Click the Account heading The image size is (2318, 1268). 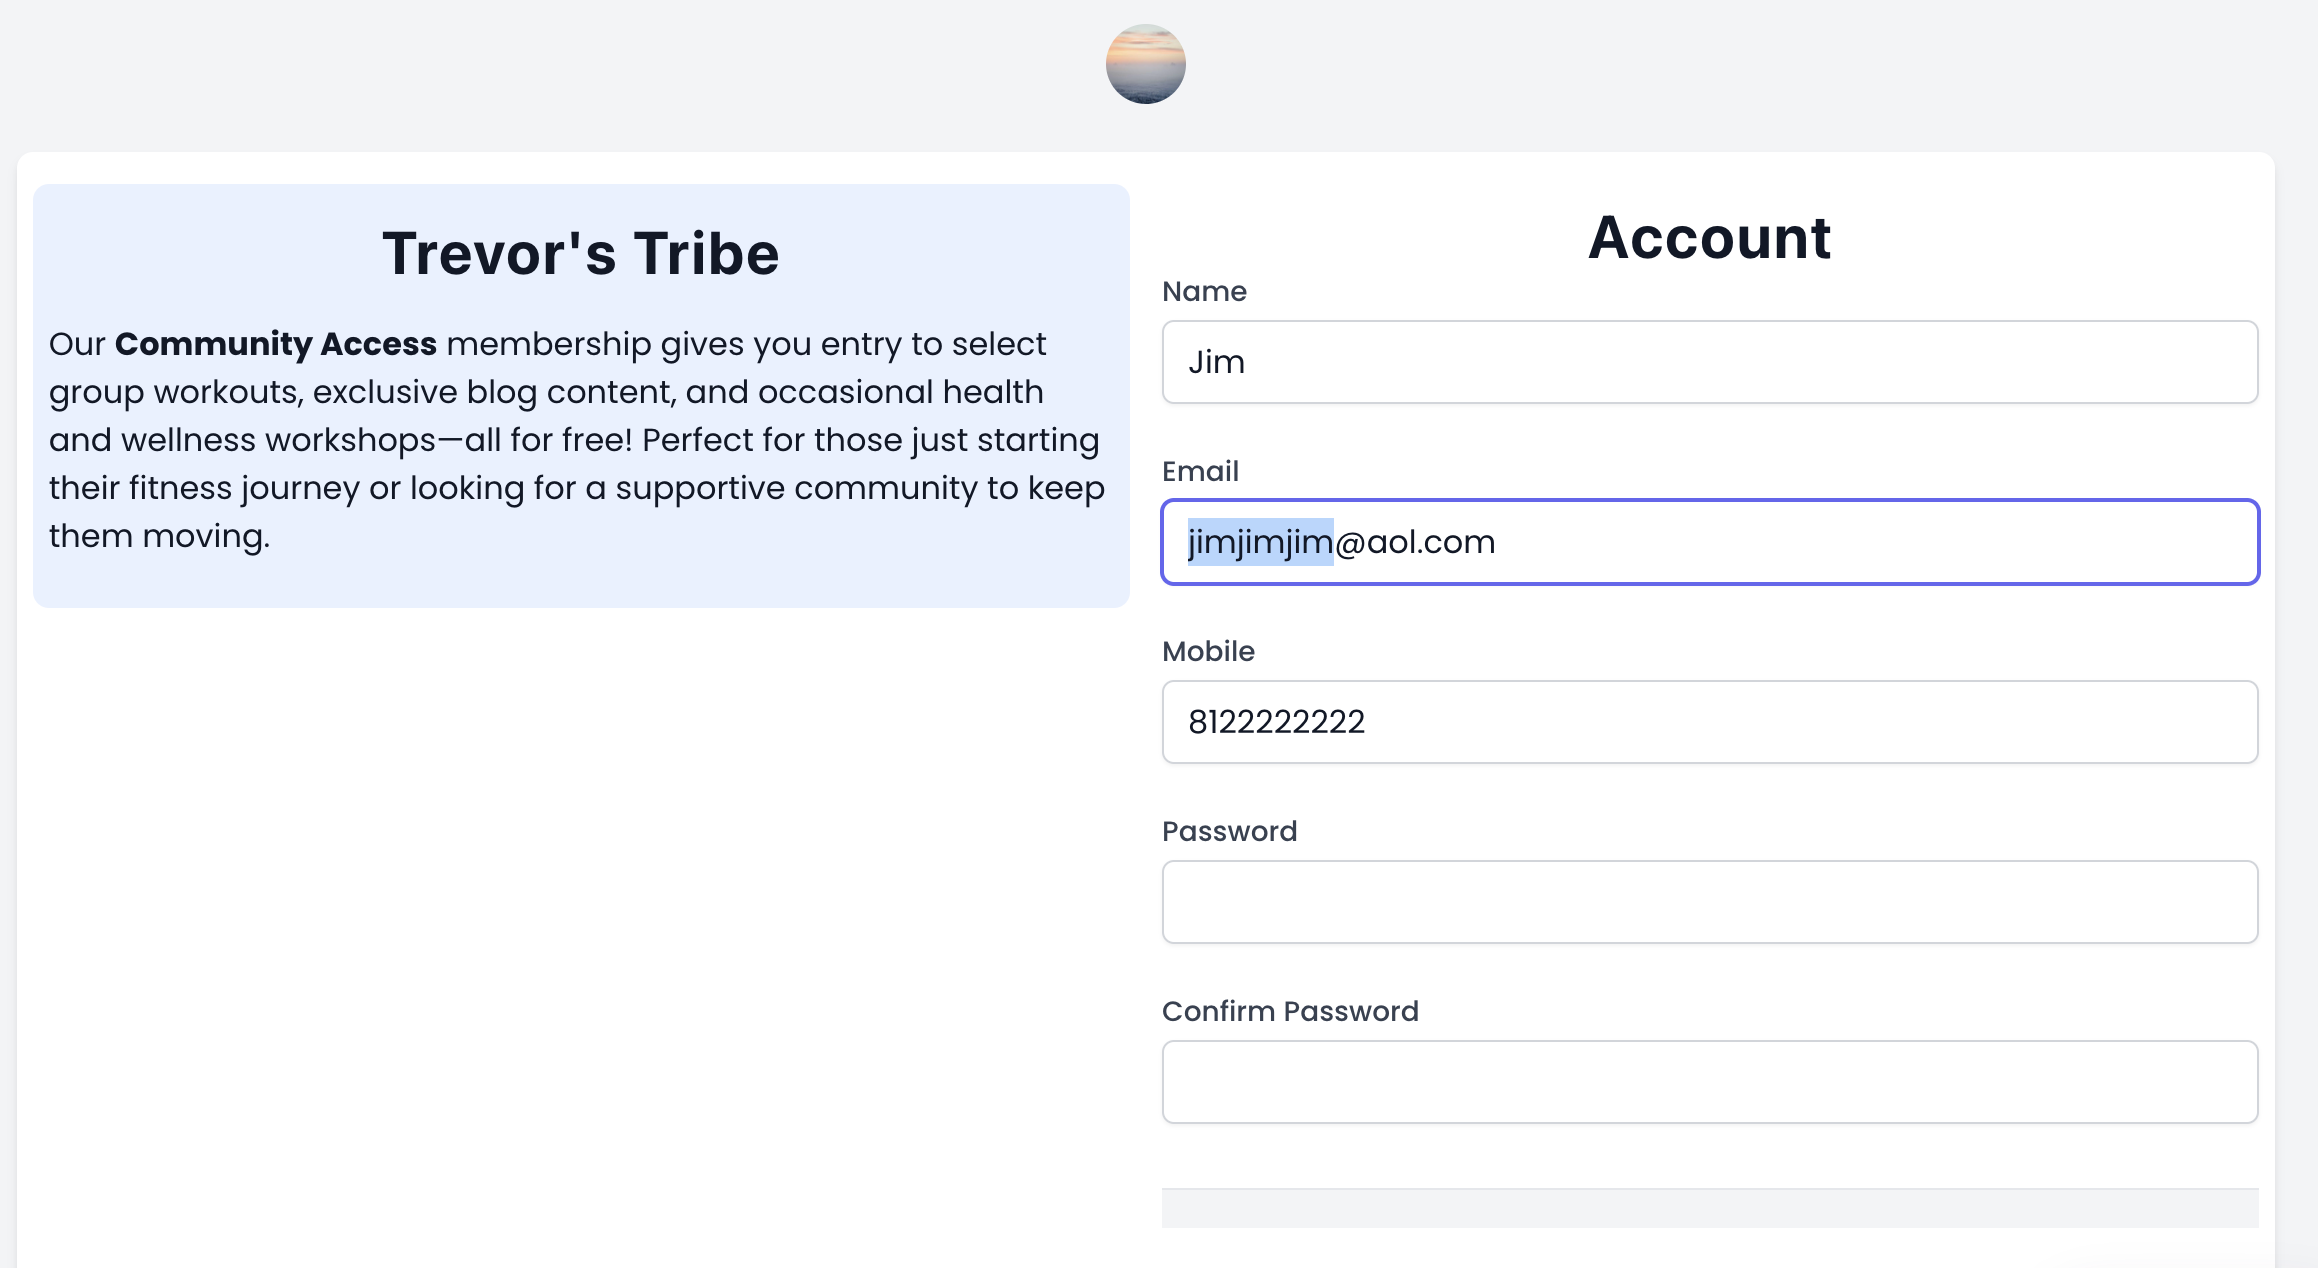pos(1709,238)
